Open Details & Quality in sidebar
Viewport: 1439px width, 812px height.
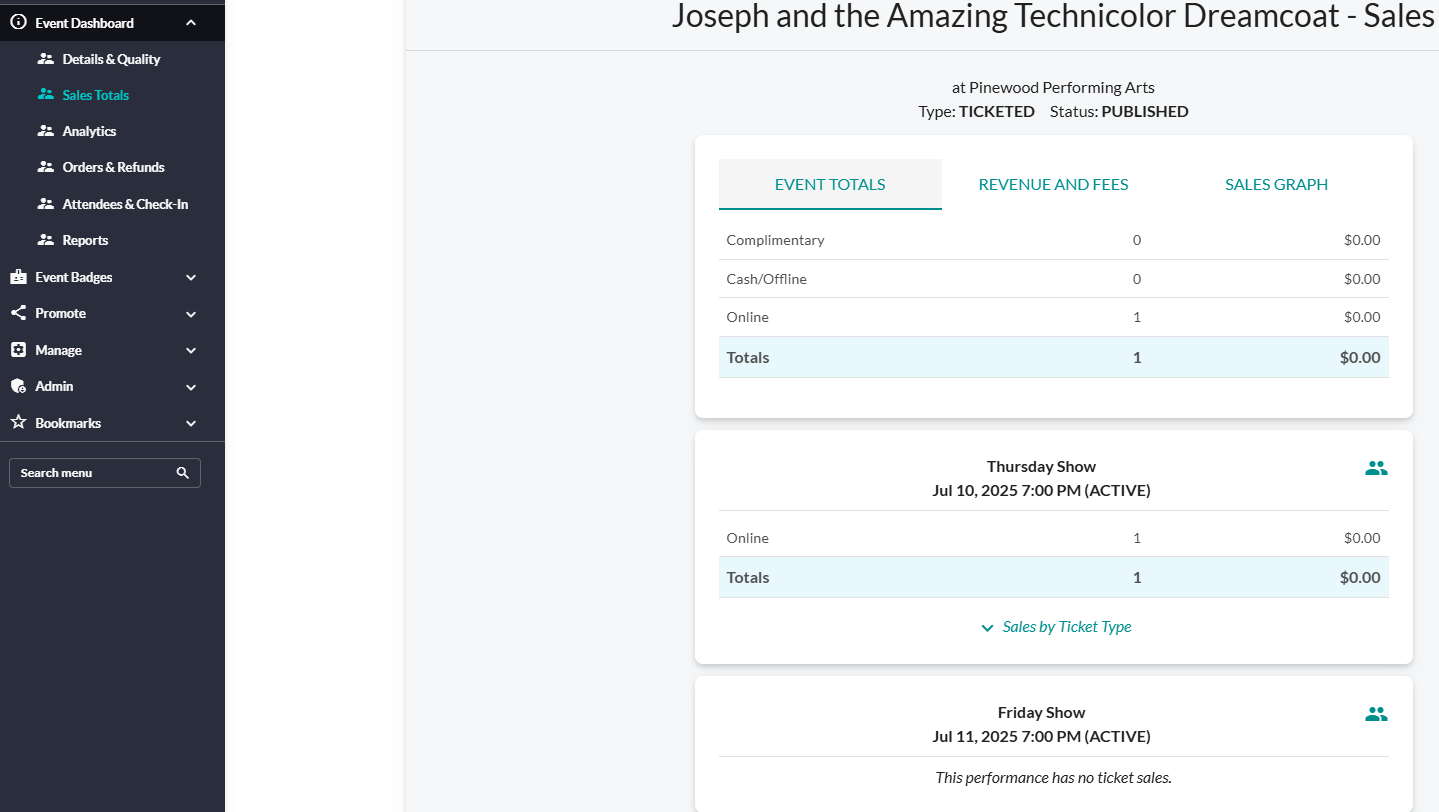[111, 59]
